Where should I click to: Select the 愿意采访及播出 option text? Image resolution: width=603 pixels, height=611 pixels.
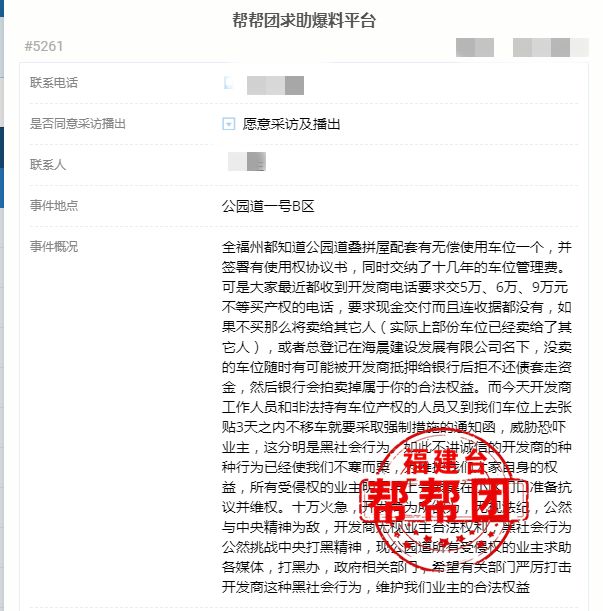coord(291,124)
